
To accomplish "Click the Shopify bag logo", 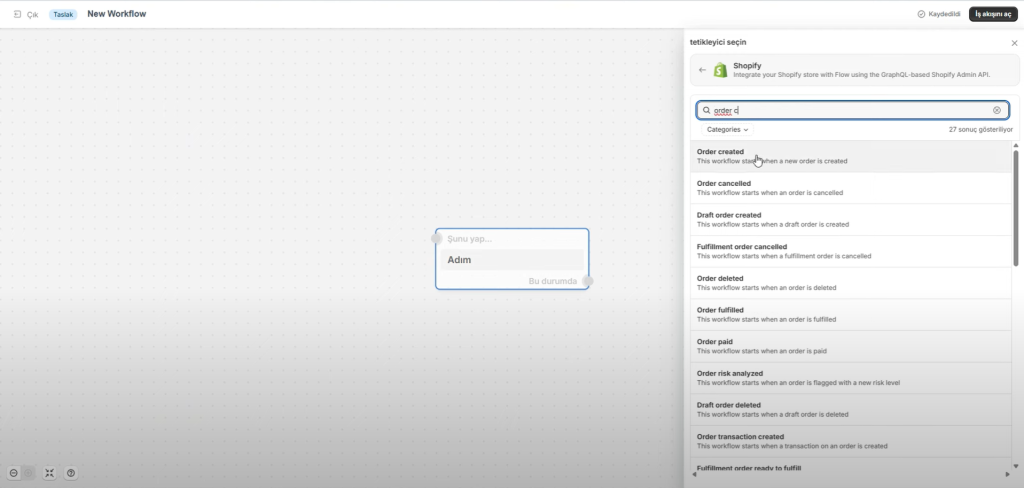I will coord(720,70).
